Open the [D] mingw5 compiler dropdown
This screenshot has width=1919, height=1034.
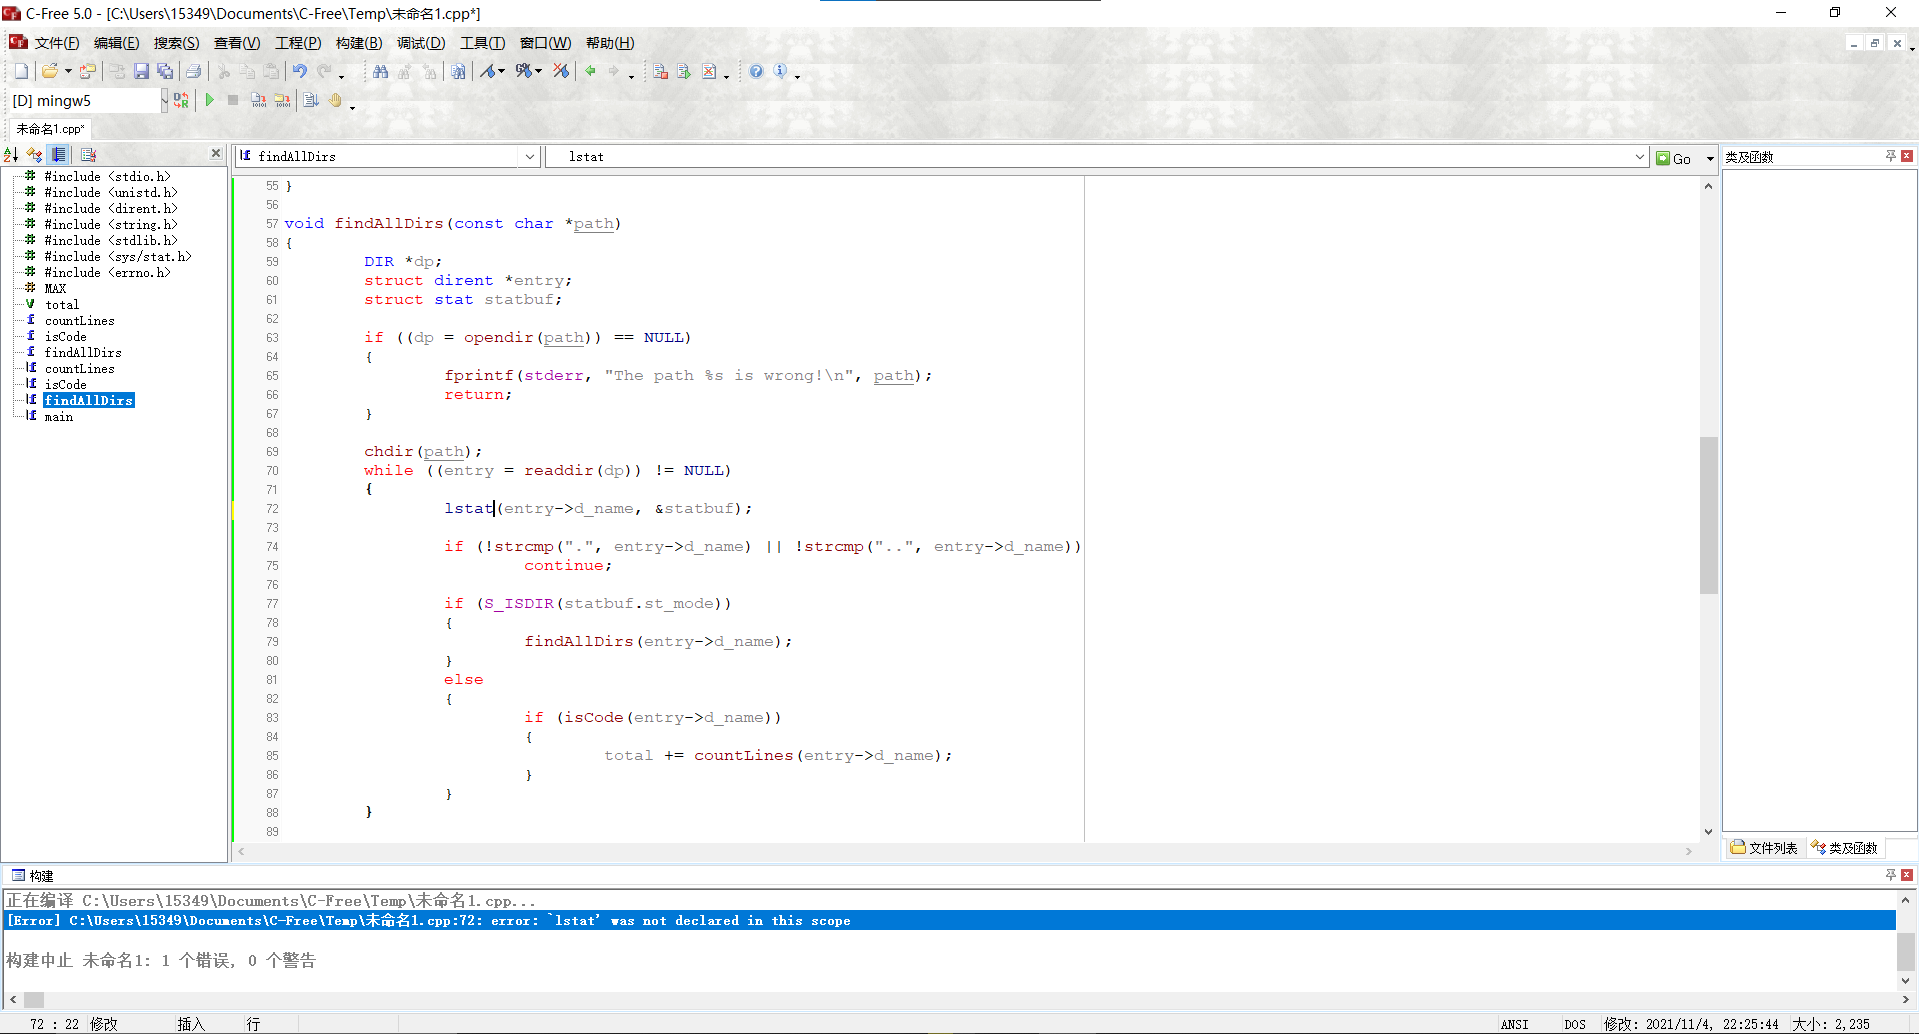(164, 100)
